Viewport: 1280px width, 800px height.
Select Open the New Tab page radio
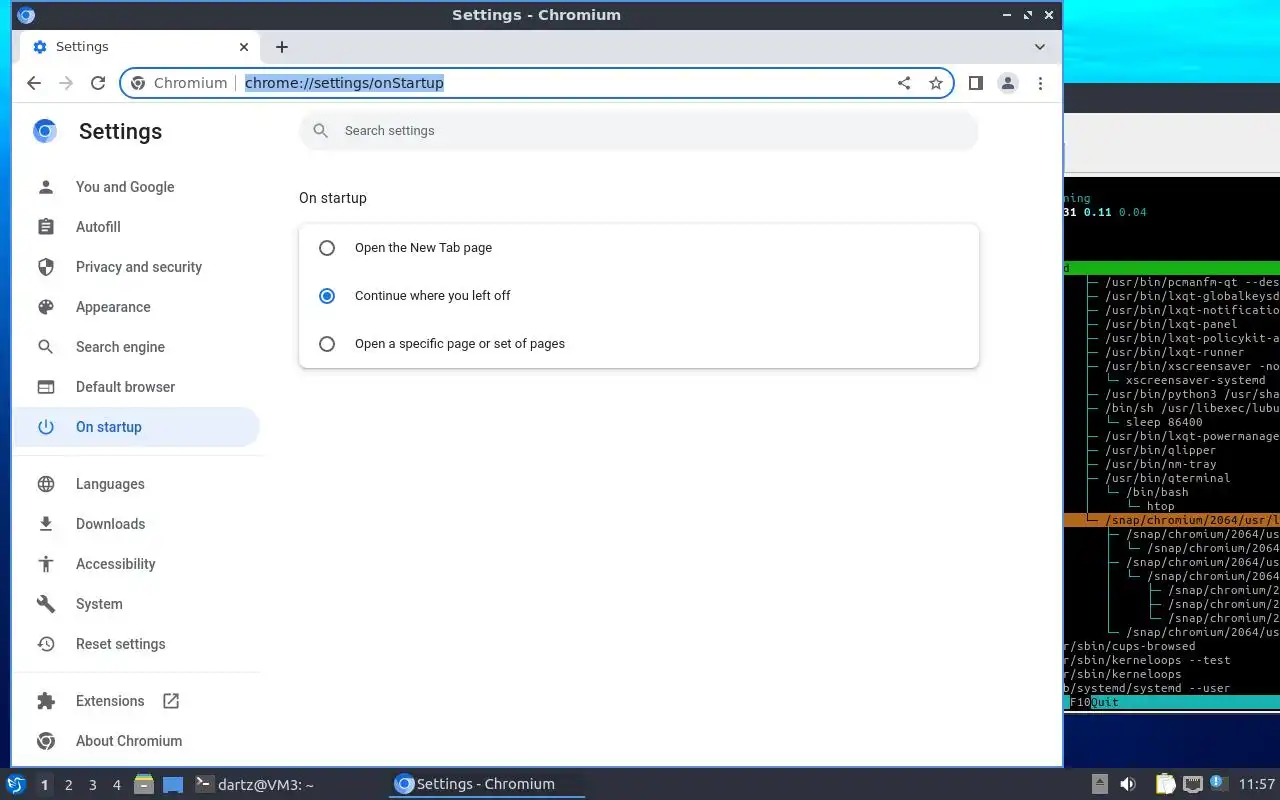tap(327, 248)
